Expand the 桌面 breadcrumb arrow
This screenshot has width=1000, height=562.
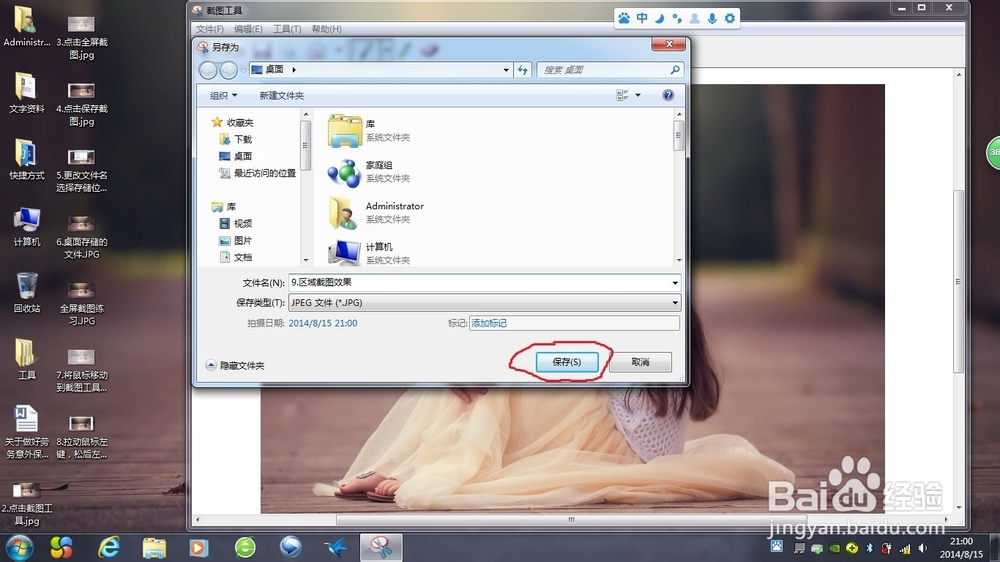coord(294,70)
